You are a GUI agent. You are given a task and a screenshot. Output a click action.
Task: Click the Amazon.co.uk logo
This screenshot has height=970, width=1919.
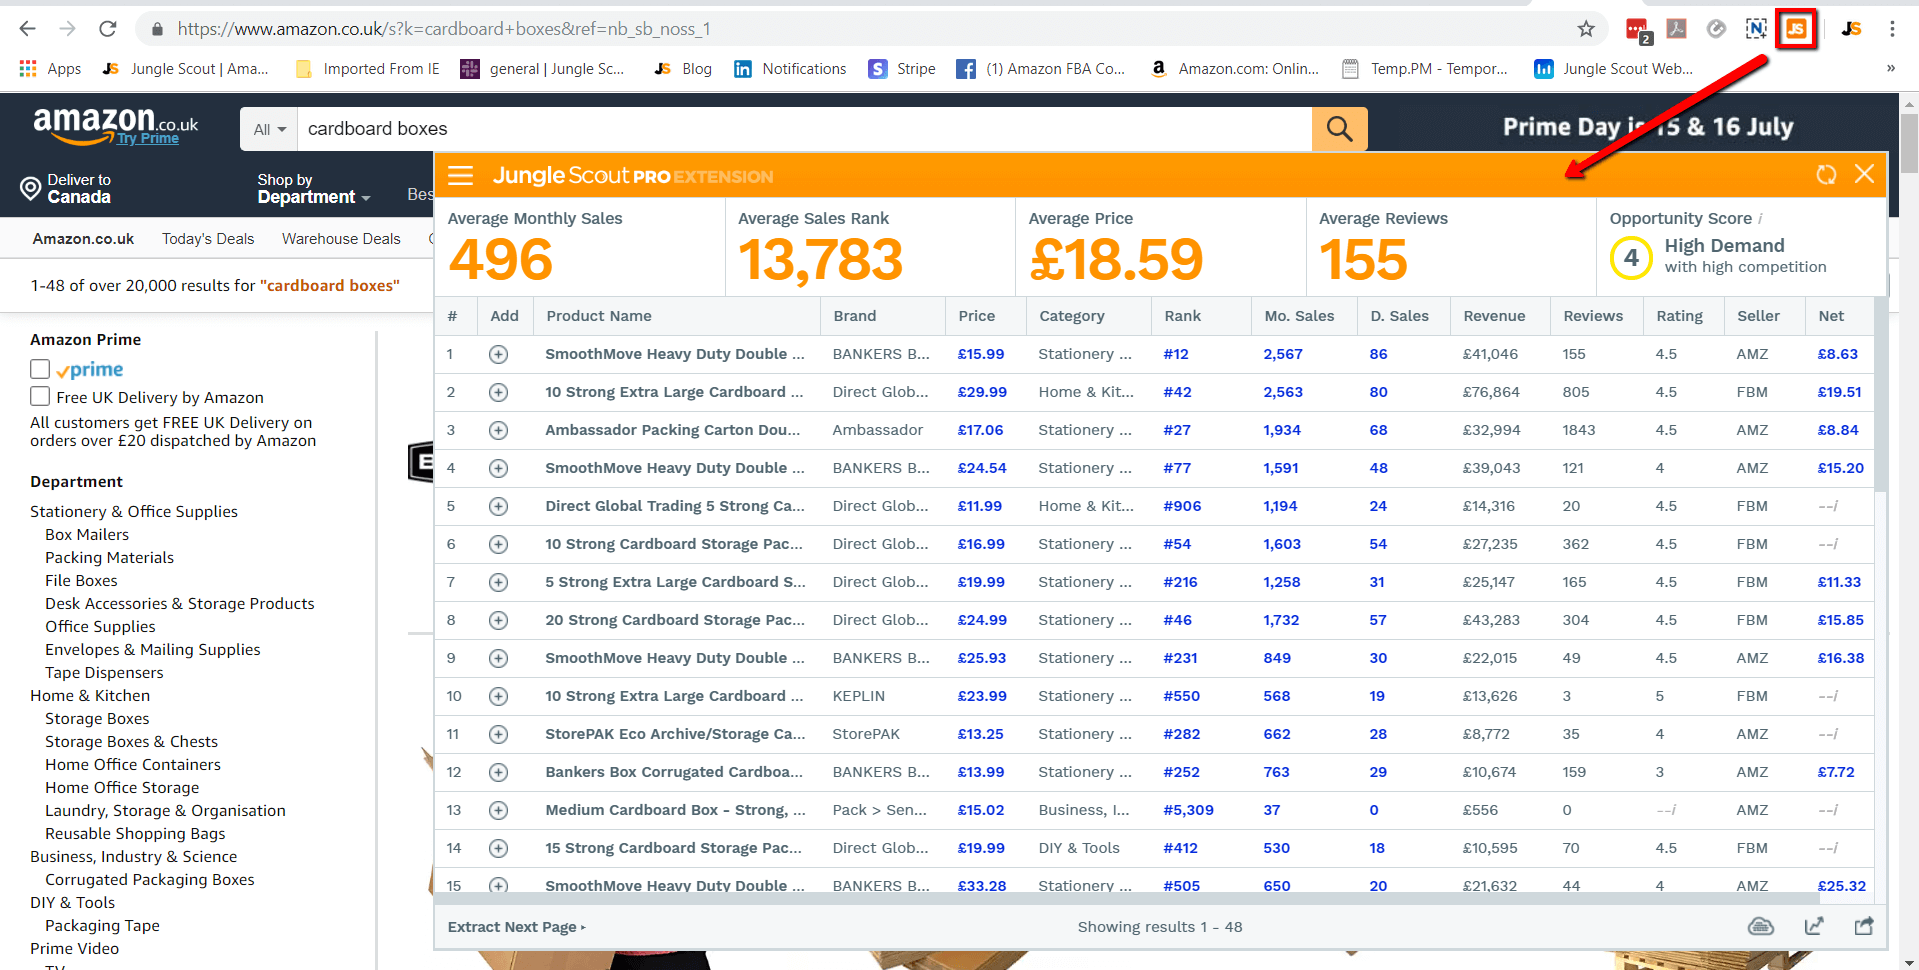[x=115, y=125]
